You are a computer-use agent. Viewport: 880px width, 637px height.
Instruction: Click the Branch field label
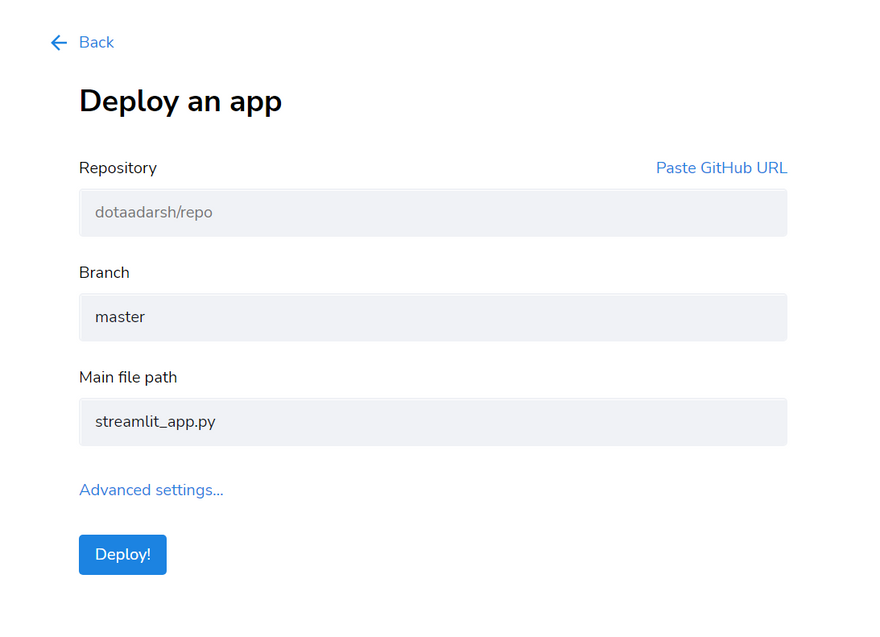pyautogui.click(x=104, y=272)
